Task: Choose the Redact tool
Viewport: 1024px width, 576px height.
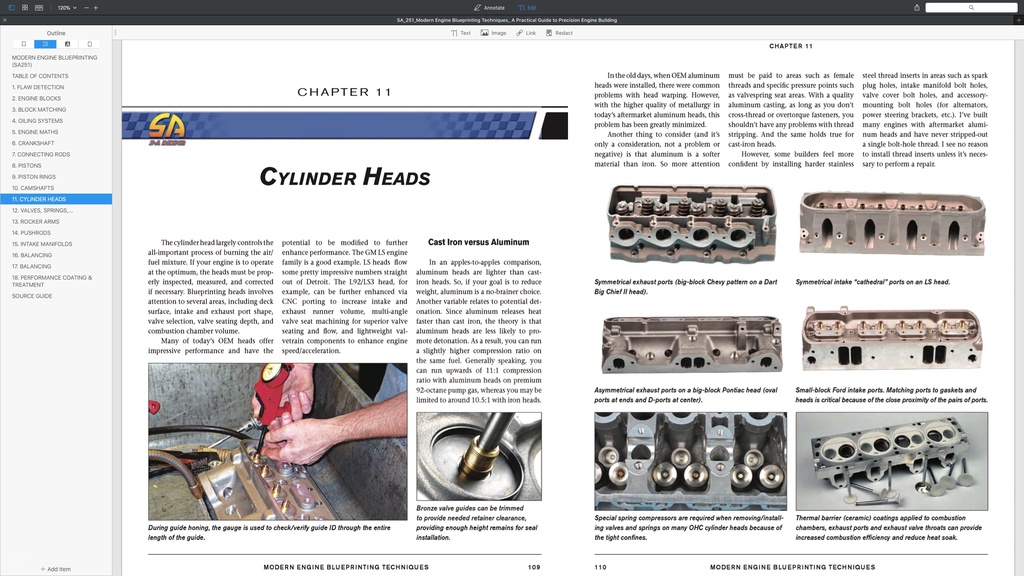Action: [x=557, y=33]
